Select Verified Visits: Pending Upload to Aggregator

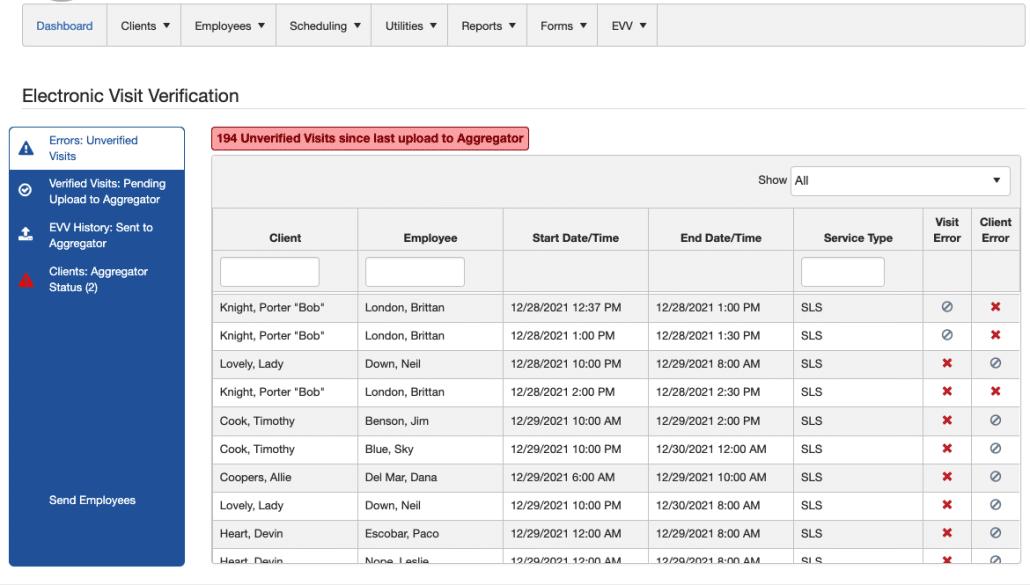coord(107,191)
